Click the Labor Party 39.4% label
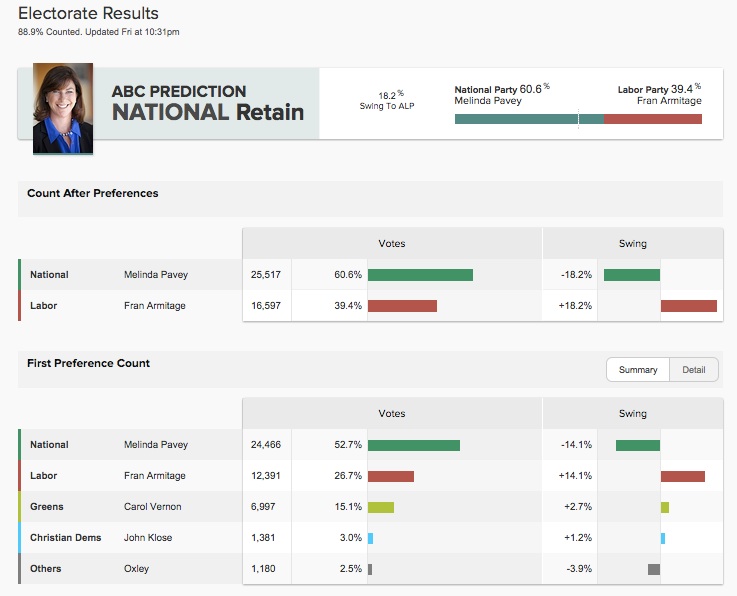737x596 pixels. click(659, 89)
